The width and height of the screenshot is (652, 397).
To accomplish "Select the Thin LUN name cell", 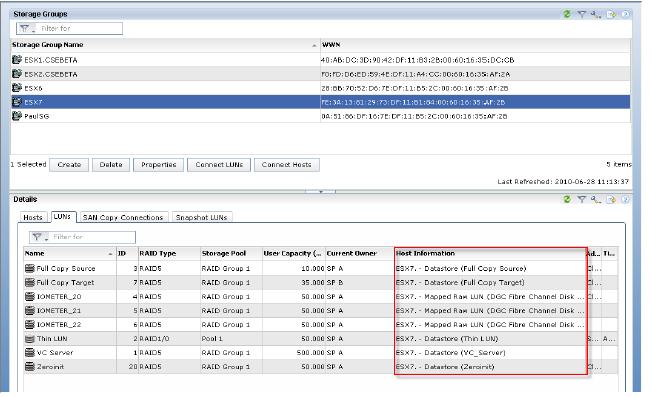I will click(x=52, y=339).
